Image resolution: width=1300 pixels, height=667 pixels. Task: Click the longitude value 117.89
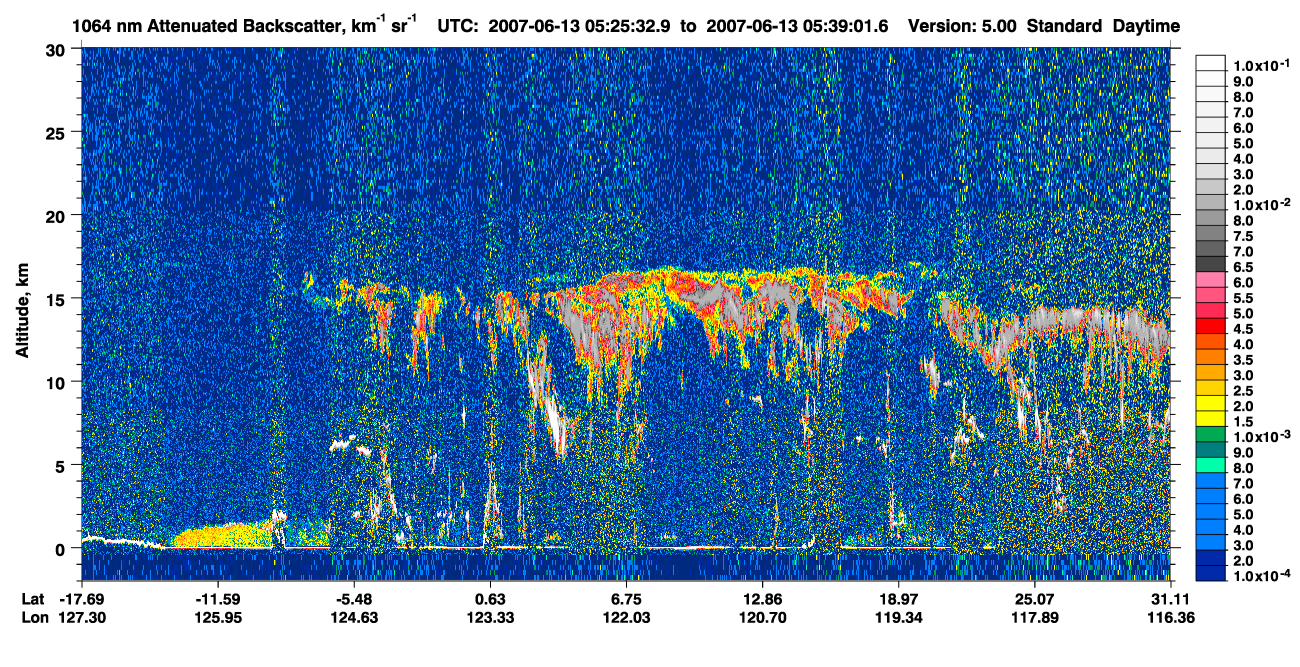tap(1034, 618)
